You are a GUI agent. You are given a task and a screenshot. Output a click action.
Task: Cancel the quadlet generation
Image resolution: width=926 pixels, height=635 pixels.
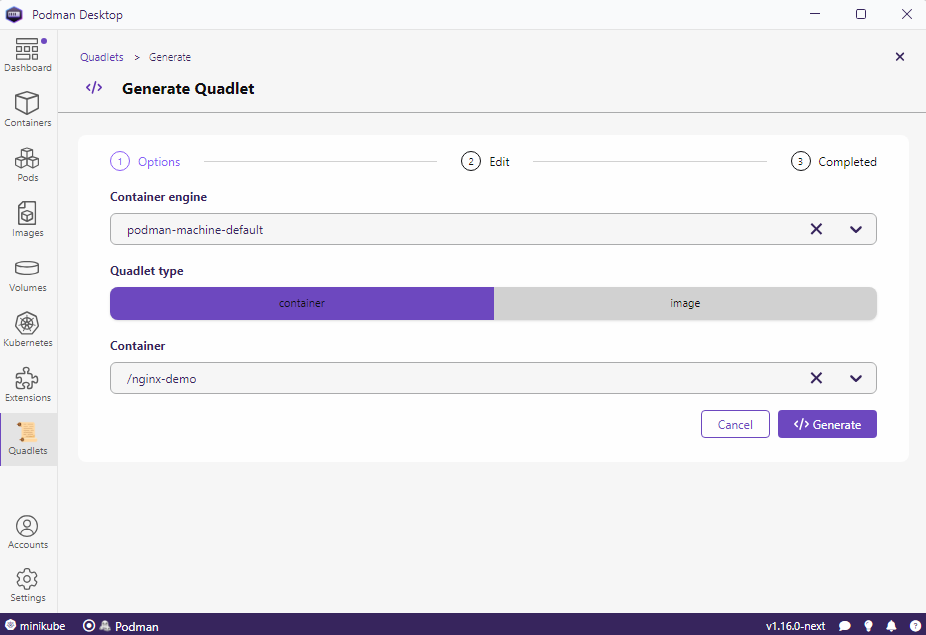point(735,424)
